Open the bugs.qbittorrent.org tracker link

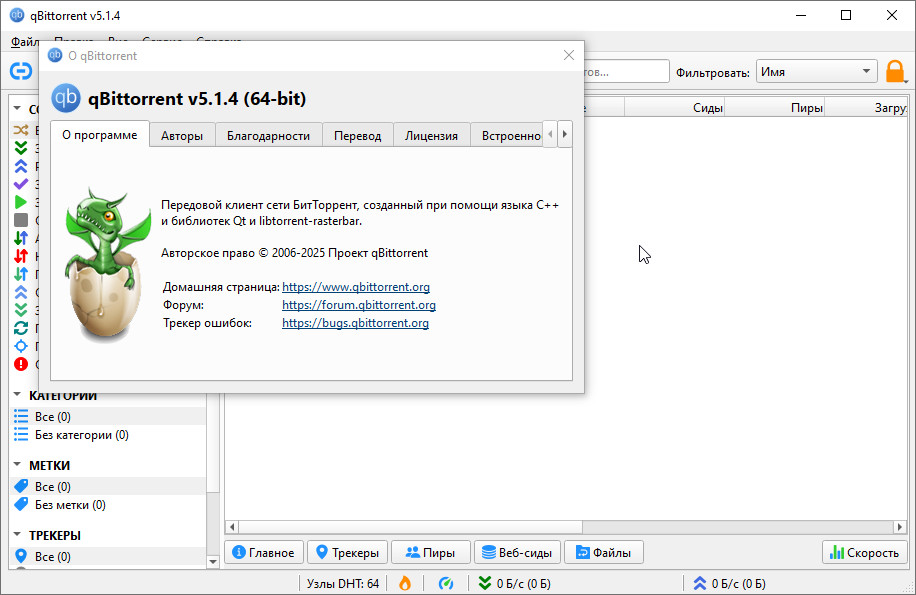click(x=355, y=323)
